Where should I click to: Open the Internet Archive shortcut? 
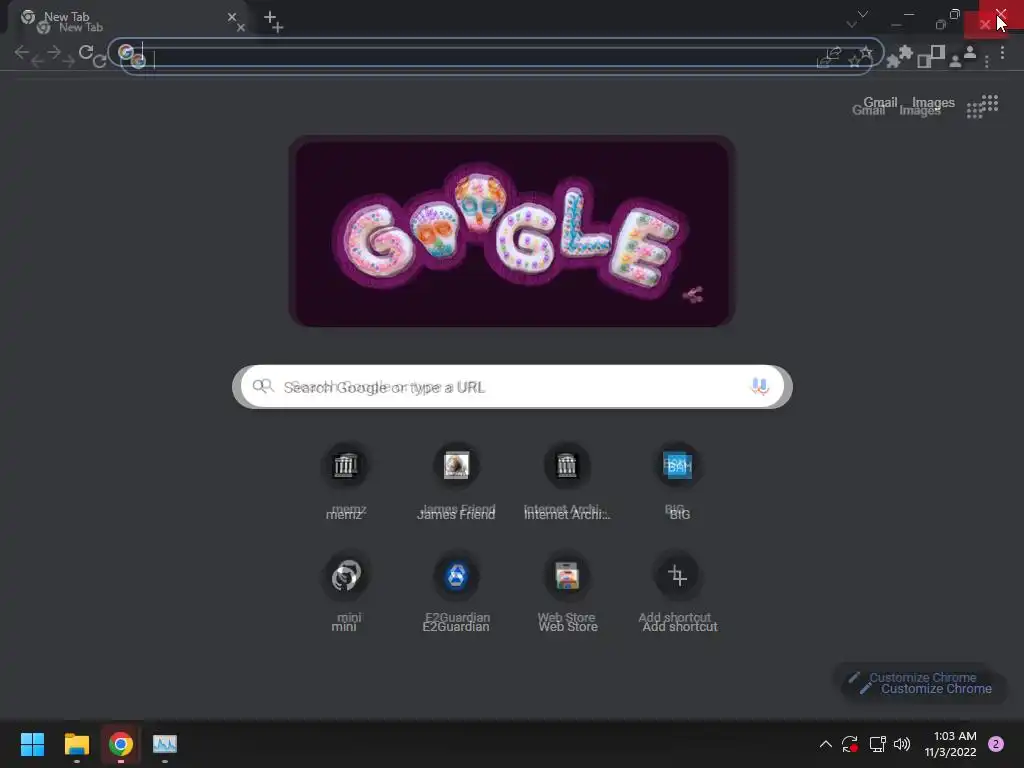point(567,482)
